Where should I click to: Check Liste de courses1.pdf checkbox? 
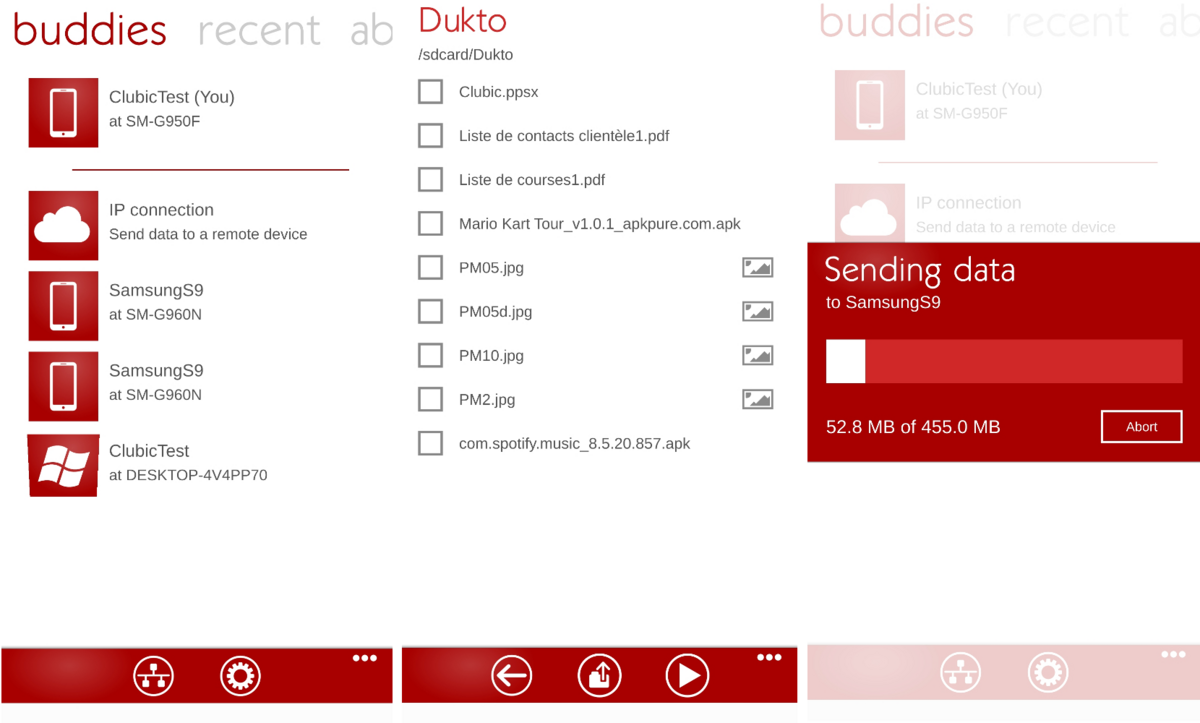pos(430,180)
